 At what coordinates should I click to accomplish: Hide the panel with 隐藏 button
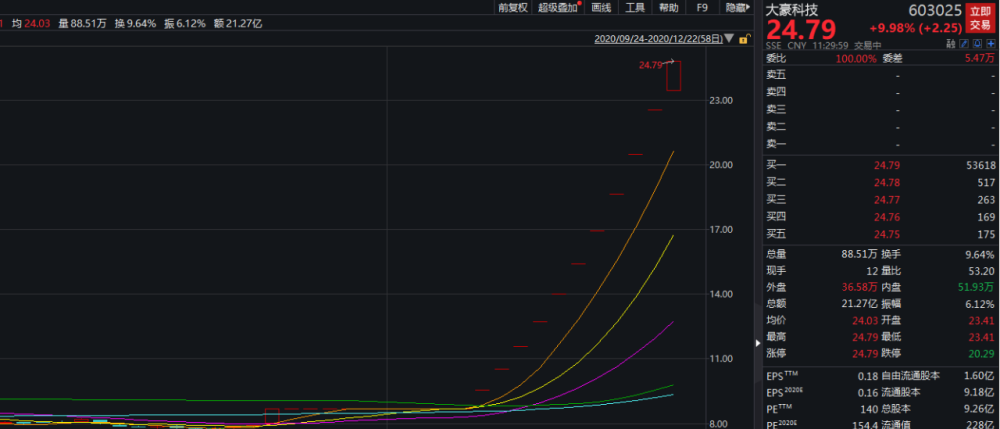point(736,7)
